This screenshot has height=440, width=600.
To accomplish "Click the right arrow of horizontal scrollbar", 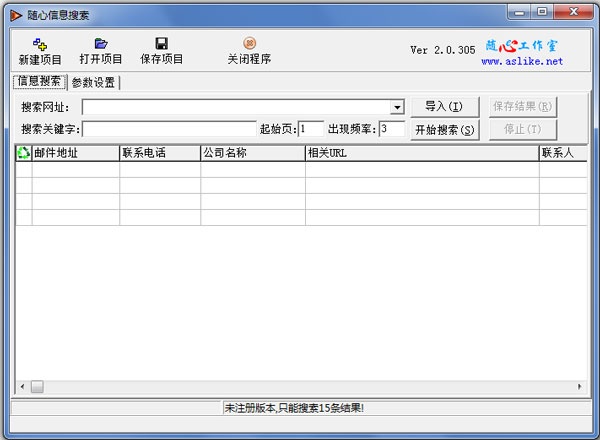I will pyautogui.click(x=578, y=387).
